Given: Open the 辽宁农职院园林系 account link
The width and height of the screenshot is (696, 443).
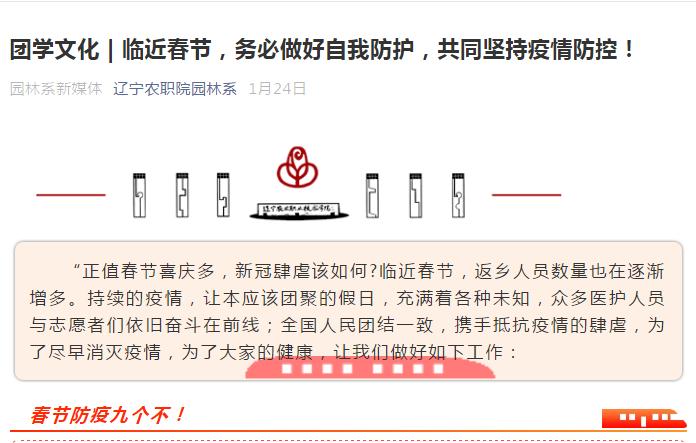Looking at the screenshot, I should point(175,89).
